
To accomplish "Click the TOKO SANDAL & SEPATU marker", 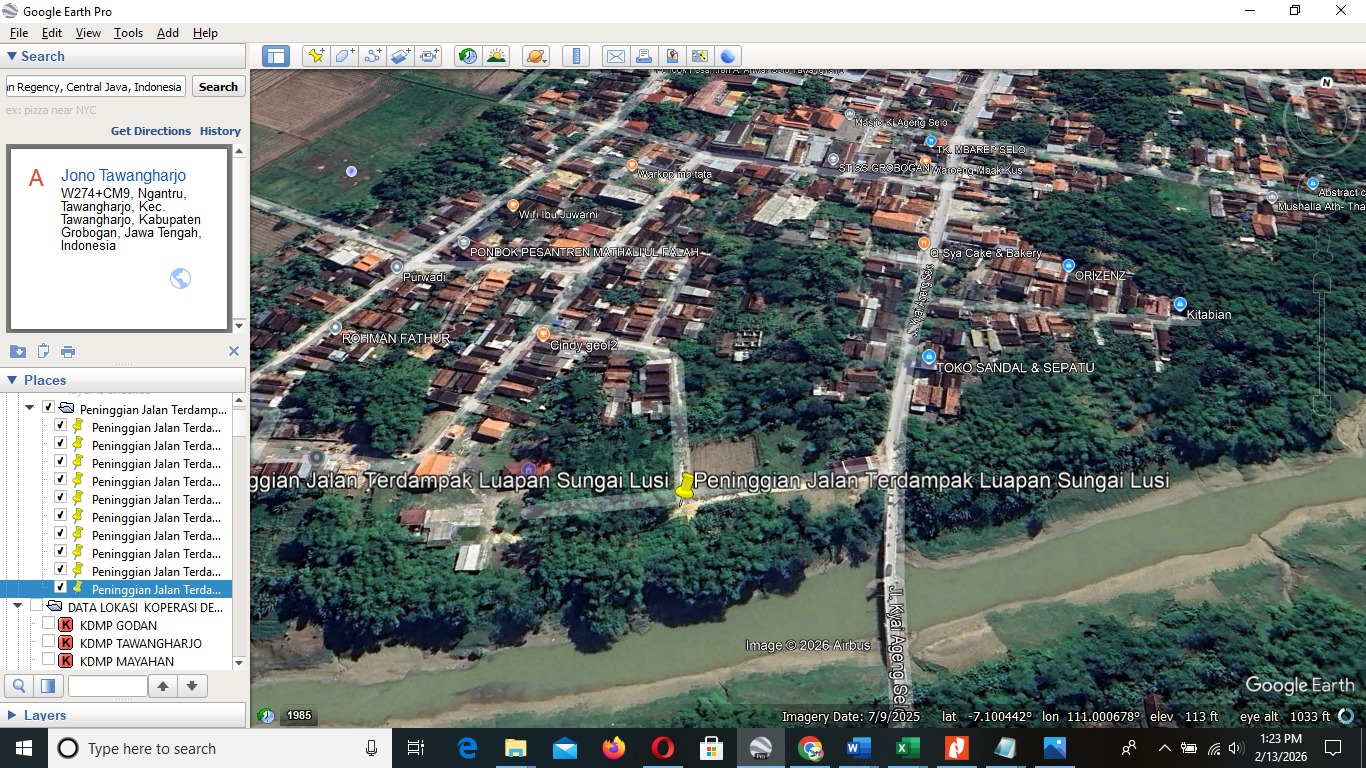I will (929, 357).
